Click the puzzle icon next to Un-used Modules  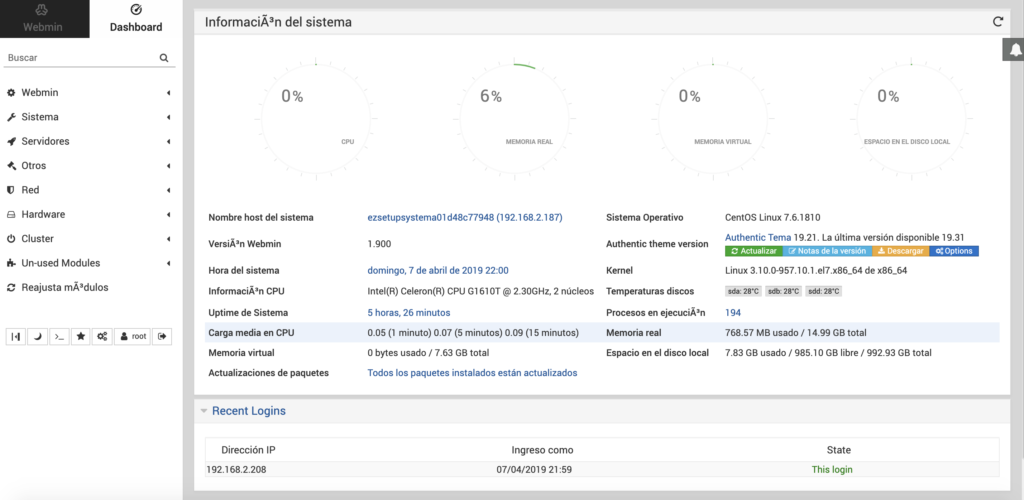point(10,263)
